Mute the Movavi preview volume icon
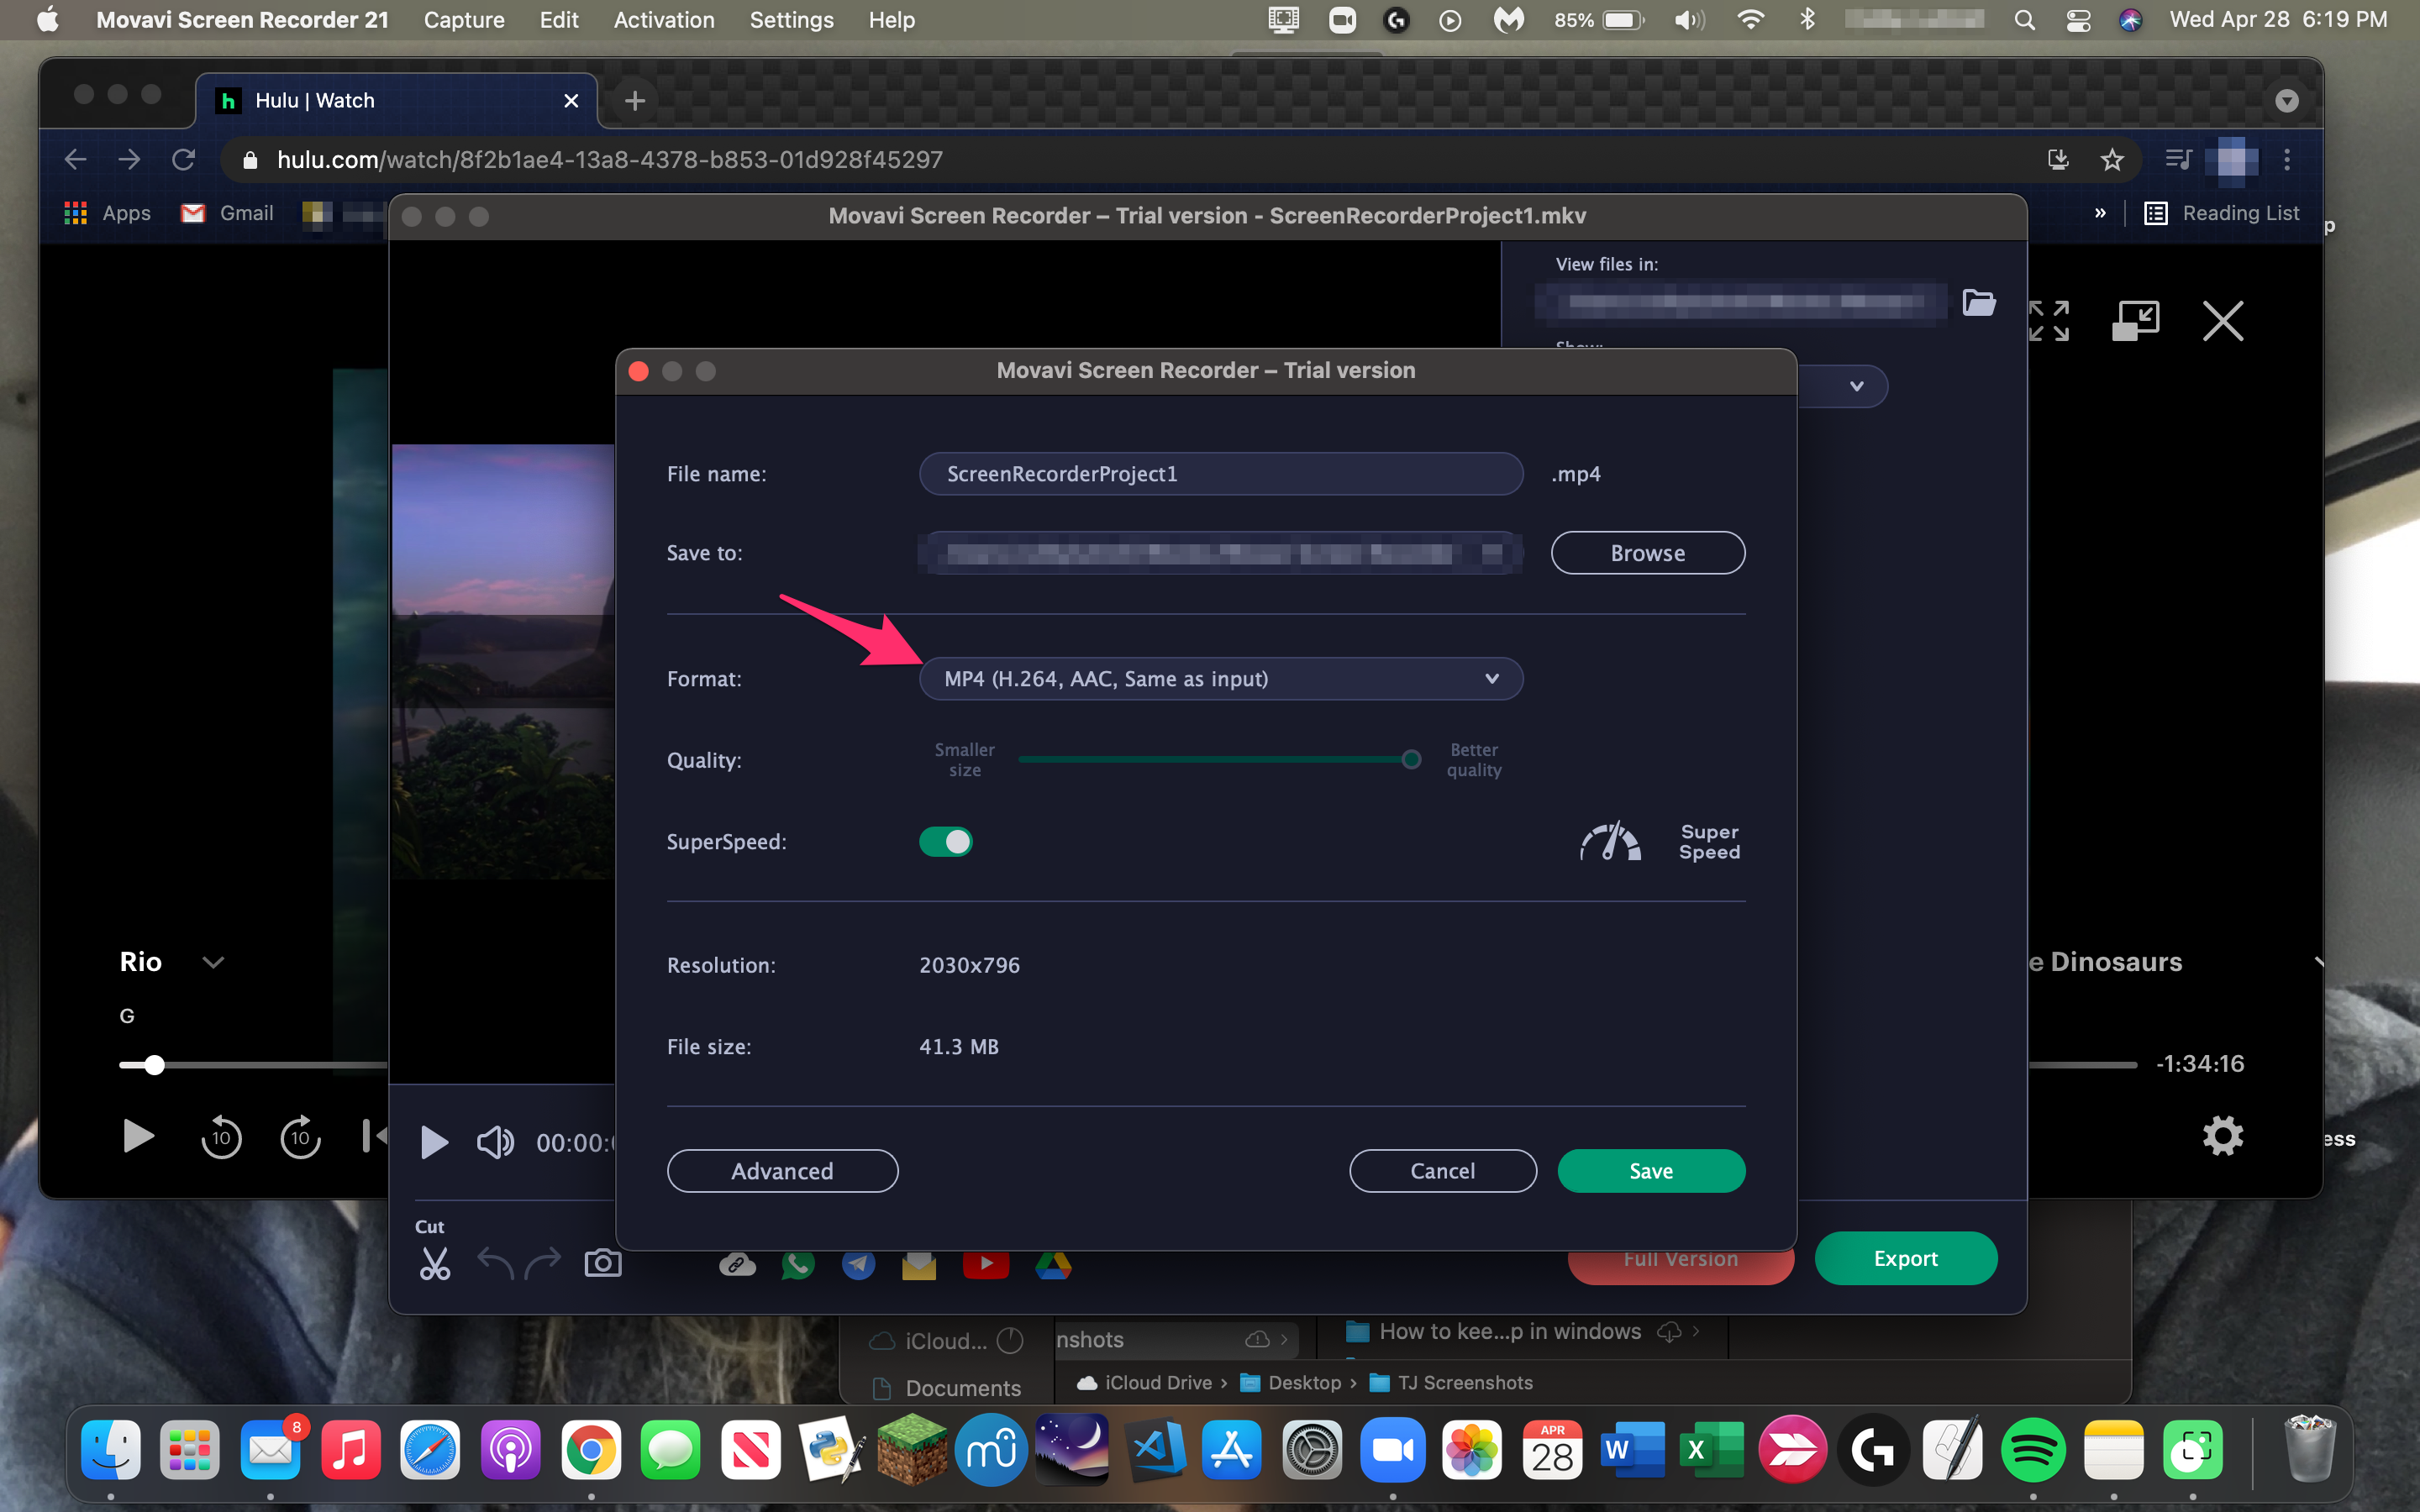Image resolution: width=2420 pixels, height=1512 pixels. click(494, 1142)
